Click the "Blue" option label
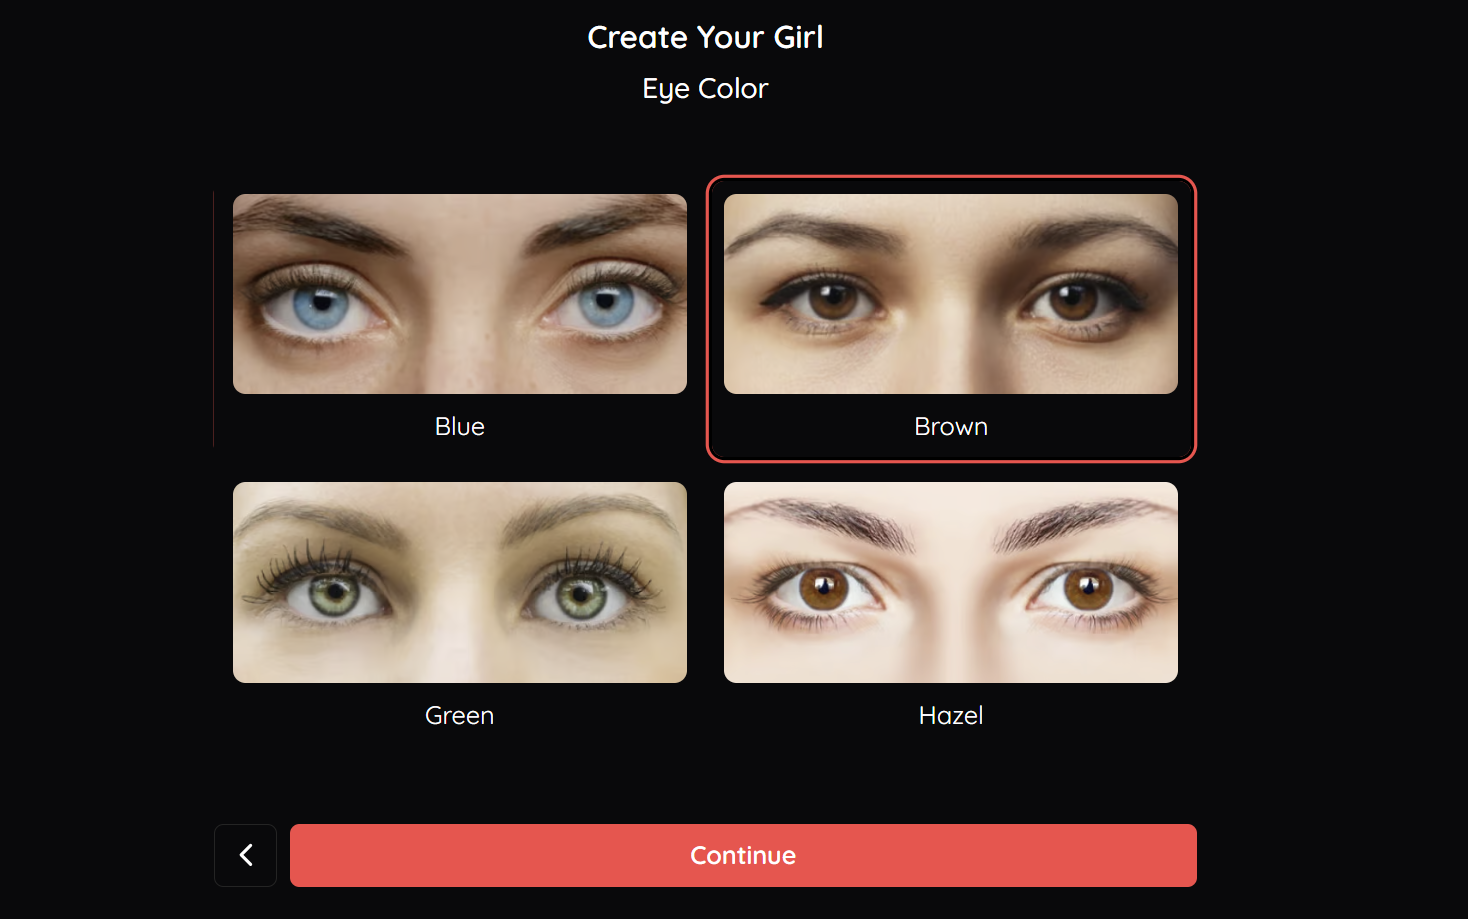The height and width of the screenshot is (919, 1468). pyautogui.click(x=460, y=427)
